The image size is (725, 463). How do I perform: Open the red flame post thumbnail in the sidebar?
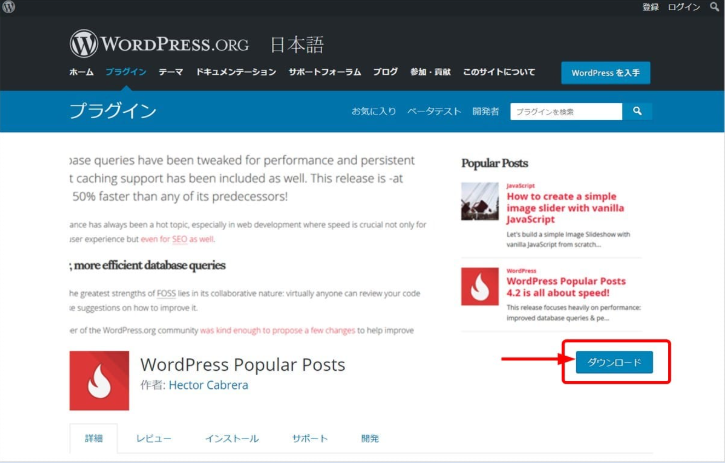pos(480,286)
